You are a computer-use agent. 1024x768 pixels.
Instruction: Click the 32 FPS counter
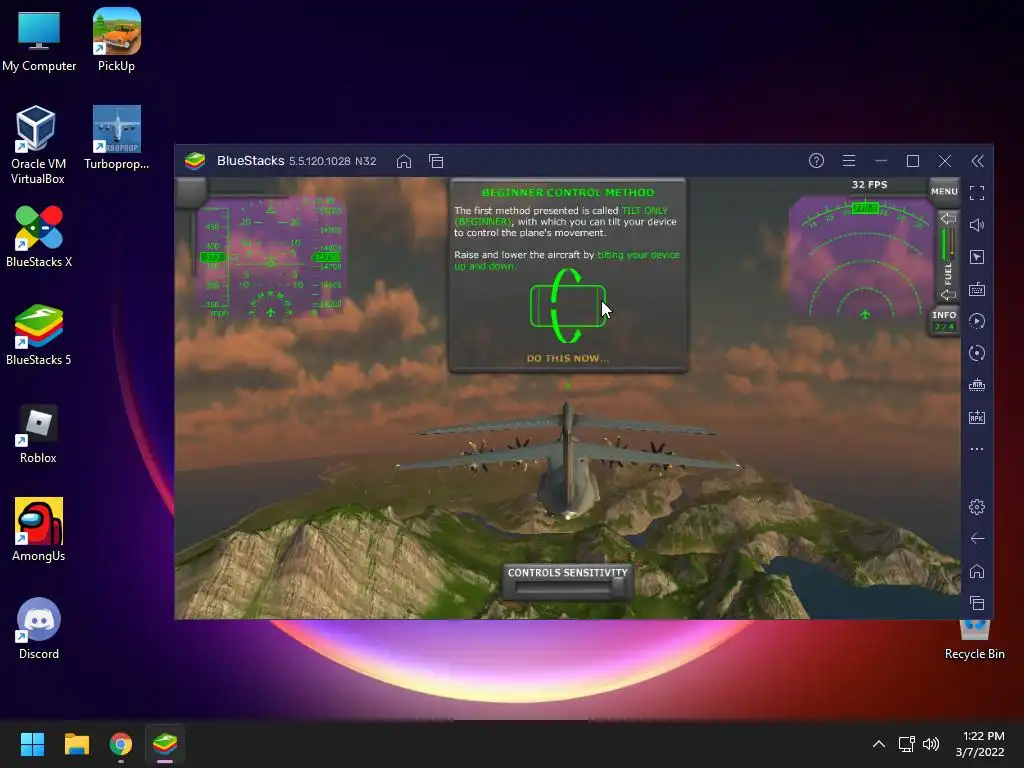coord(869,185)
